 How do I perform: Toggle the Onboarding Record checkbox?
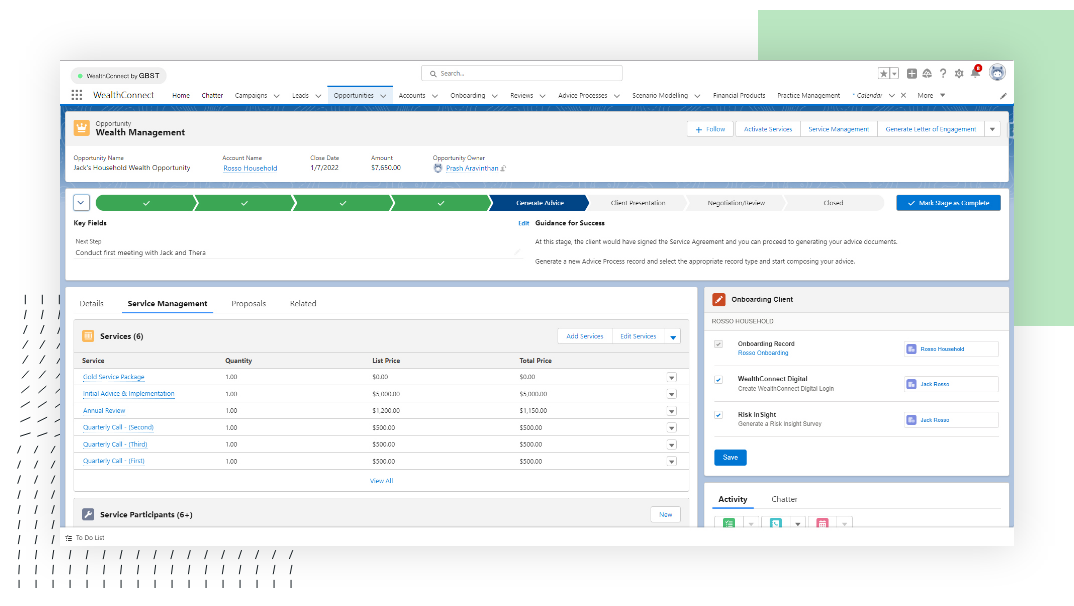[719, 344]
